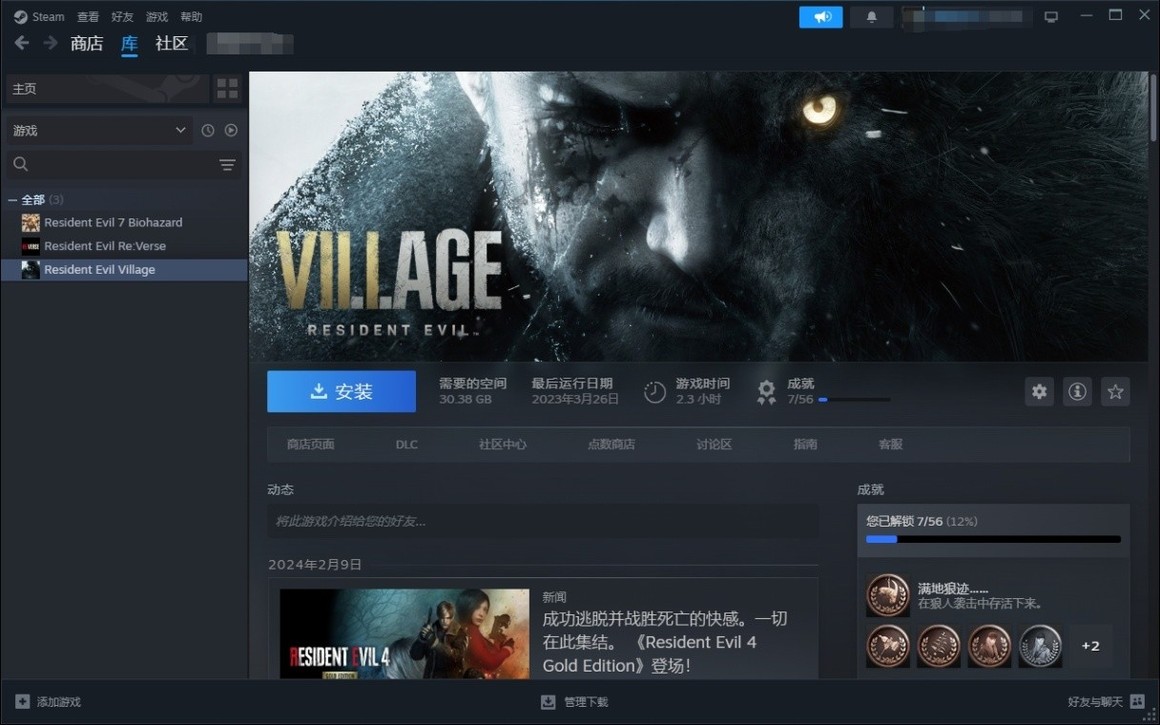Open game settings gear button

click(x=1039, y=391)
